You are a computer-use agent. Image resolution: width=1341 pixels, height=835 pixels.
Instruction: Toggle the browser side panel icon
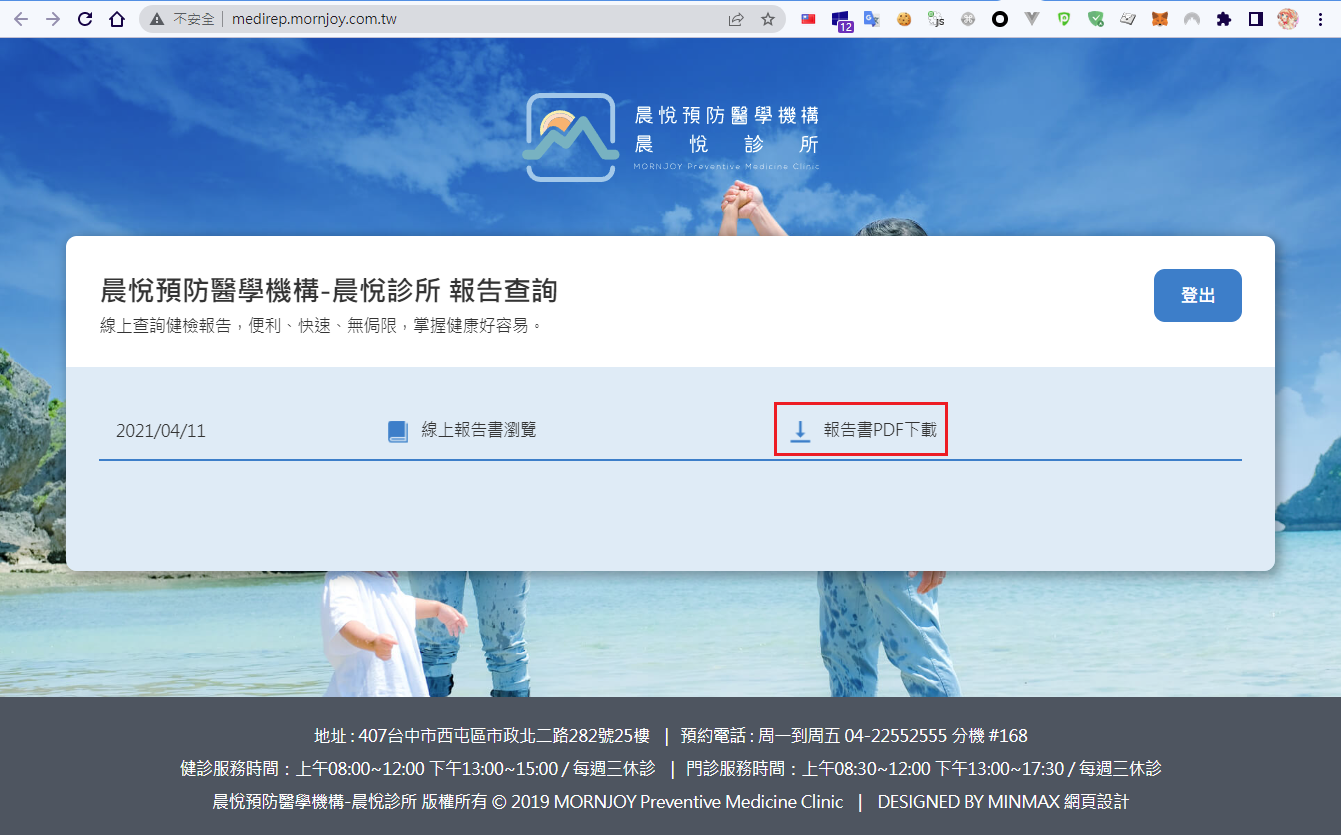1256,19
